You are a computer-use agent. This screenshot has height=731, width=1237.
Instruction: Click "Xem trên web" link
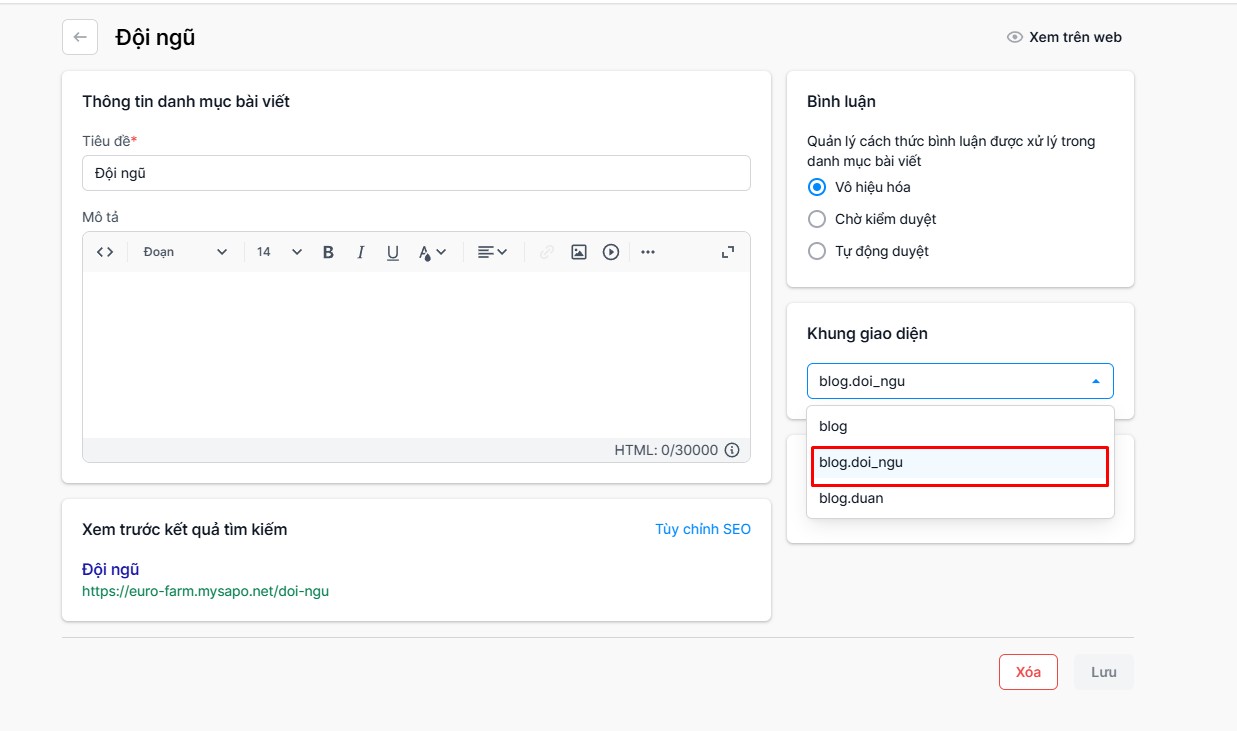pos(1064,37)
